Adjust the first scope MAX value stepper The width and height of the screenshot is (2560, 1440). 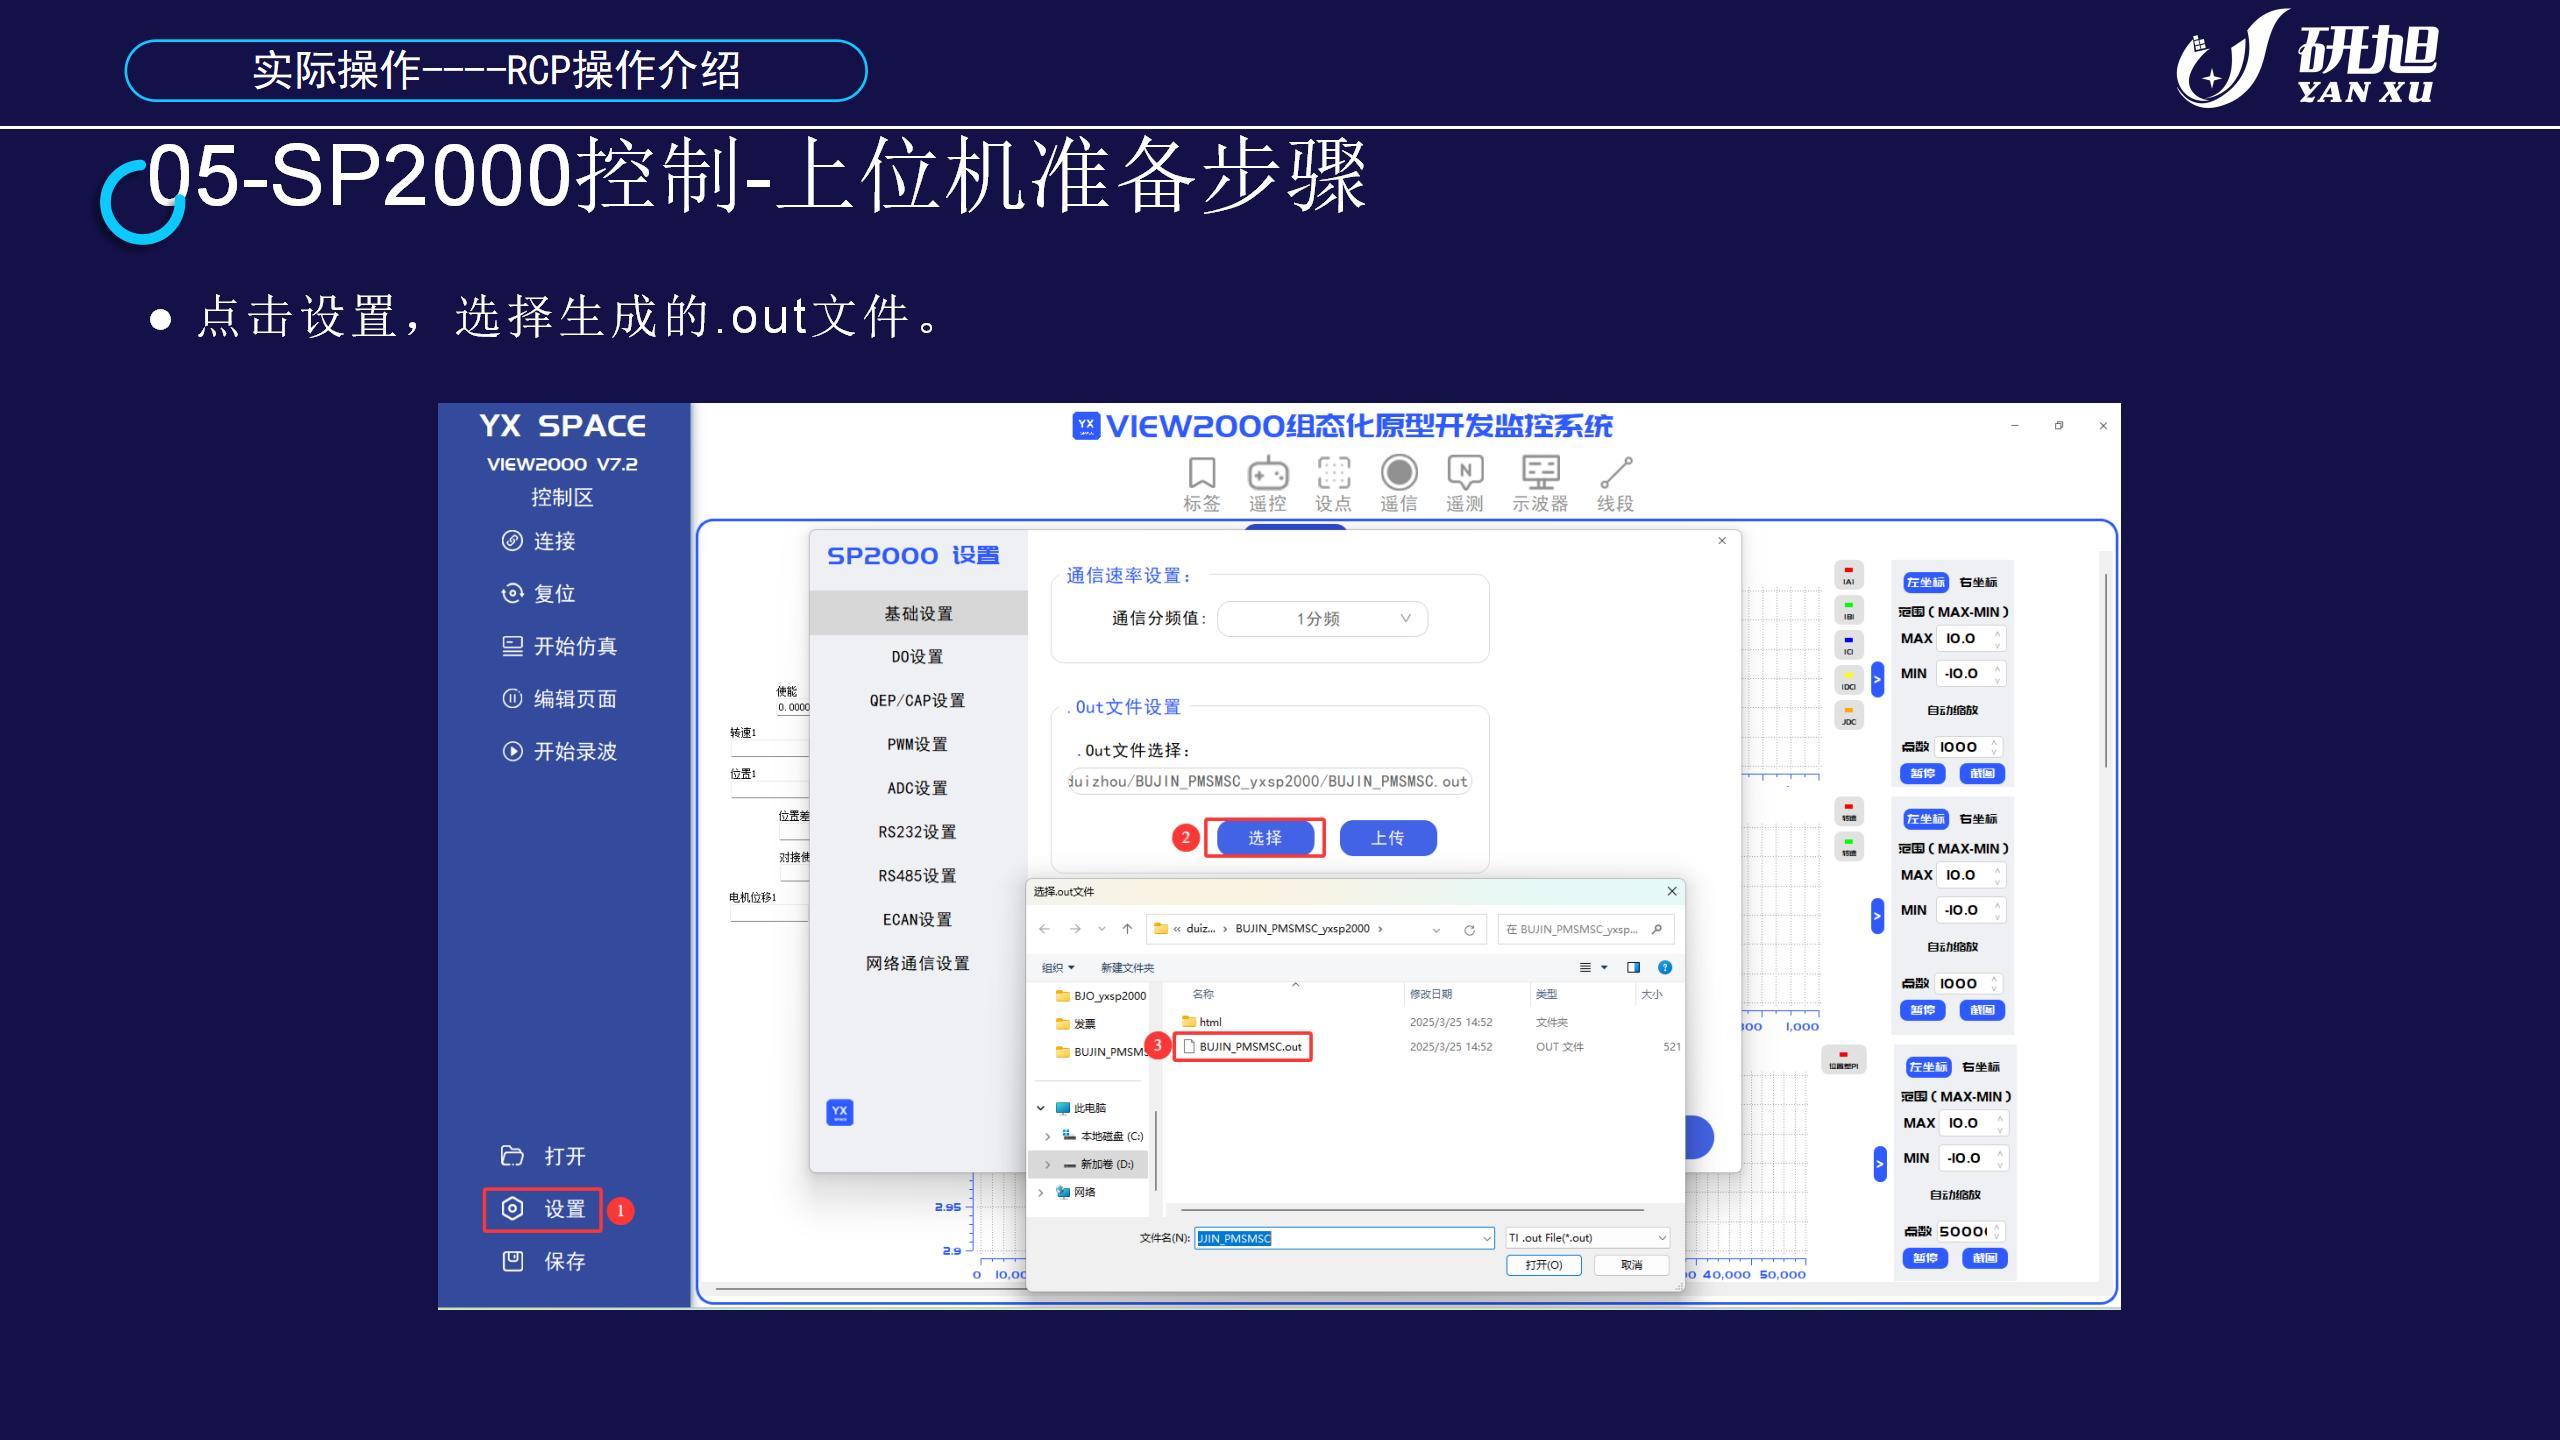click(1998, 638)
